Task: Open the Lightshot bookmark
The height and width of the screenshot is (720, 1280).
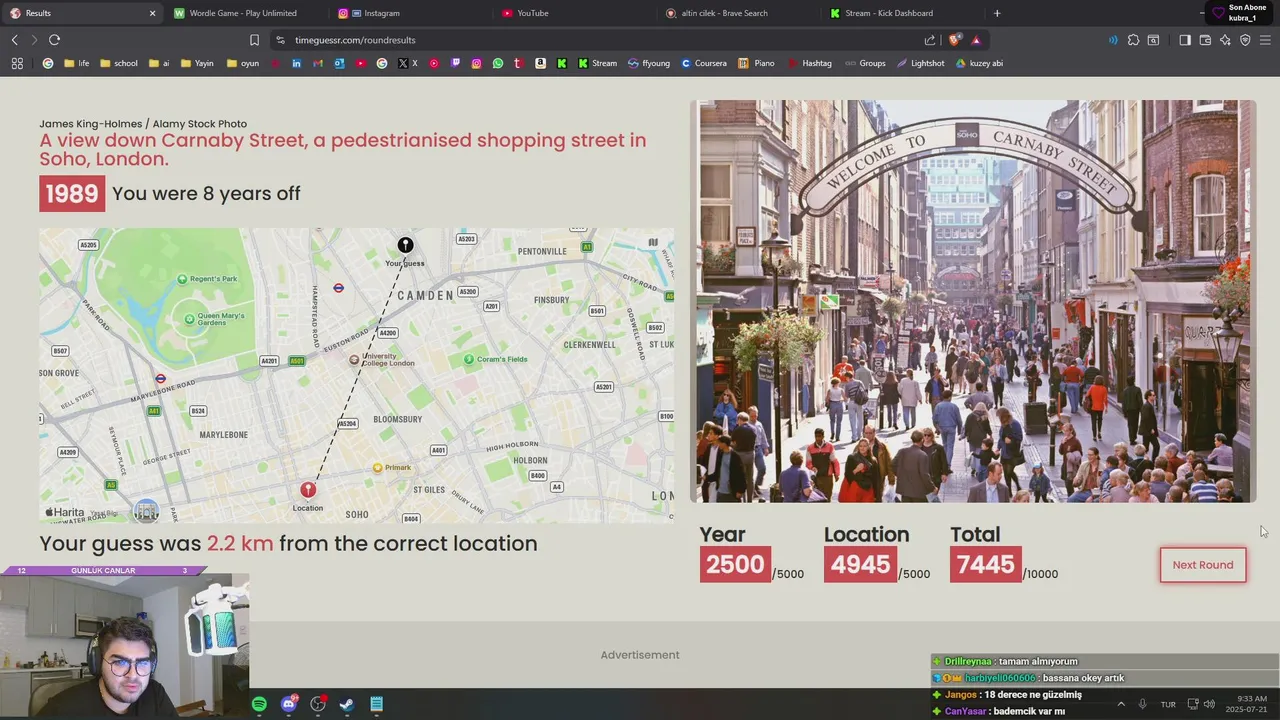Action: click(x=920, y=63)
